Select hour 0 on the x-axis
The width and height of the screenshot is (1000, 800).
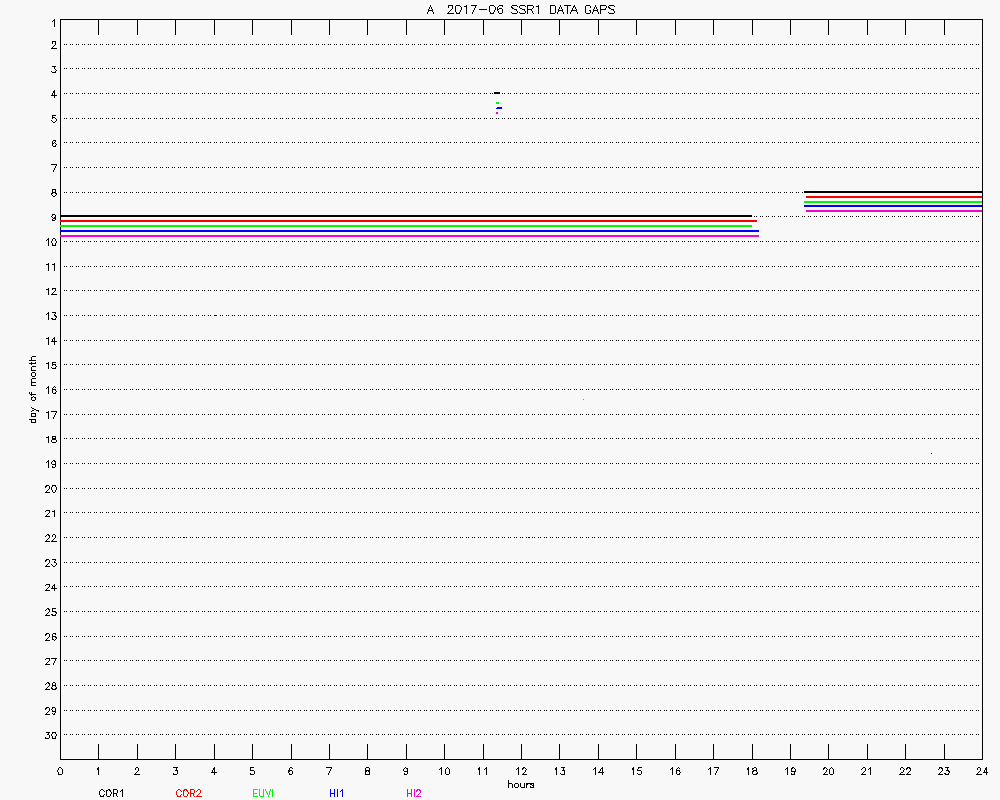tap(60, 771)
